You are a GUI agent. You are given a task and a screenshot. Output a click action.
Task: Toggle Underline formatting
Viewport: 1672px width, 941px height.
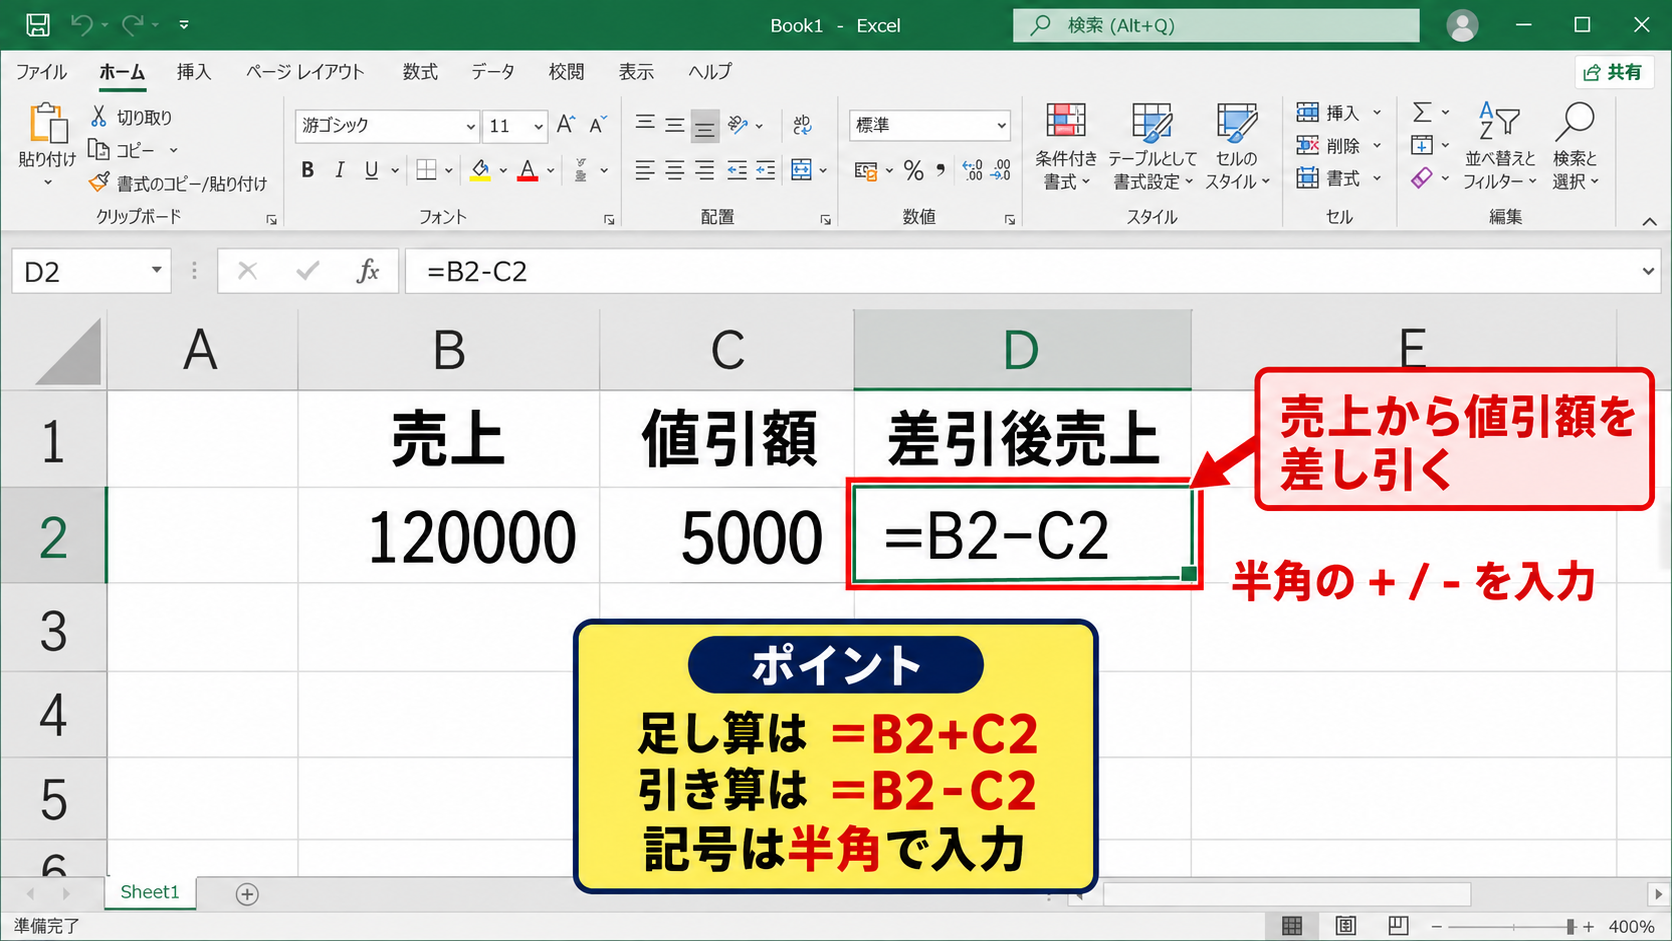click(x=372, y=170)
